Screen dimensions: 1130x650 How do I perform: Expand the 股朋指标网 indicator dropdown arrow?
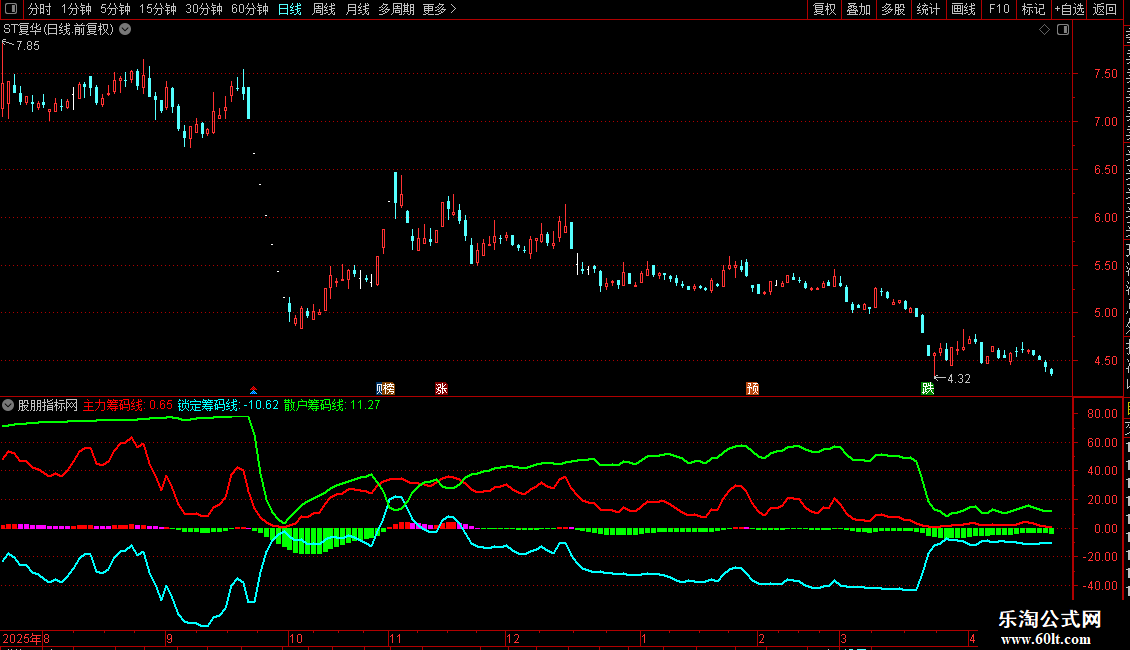[8, 405]
